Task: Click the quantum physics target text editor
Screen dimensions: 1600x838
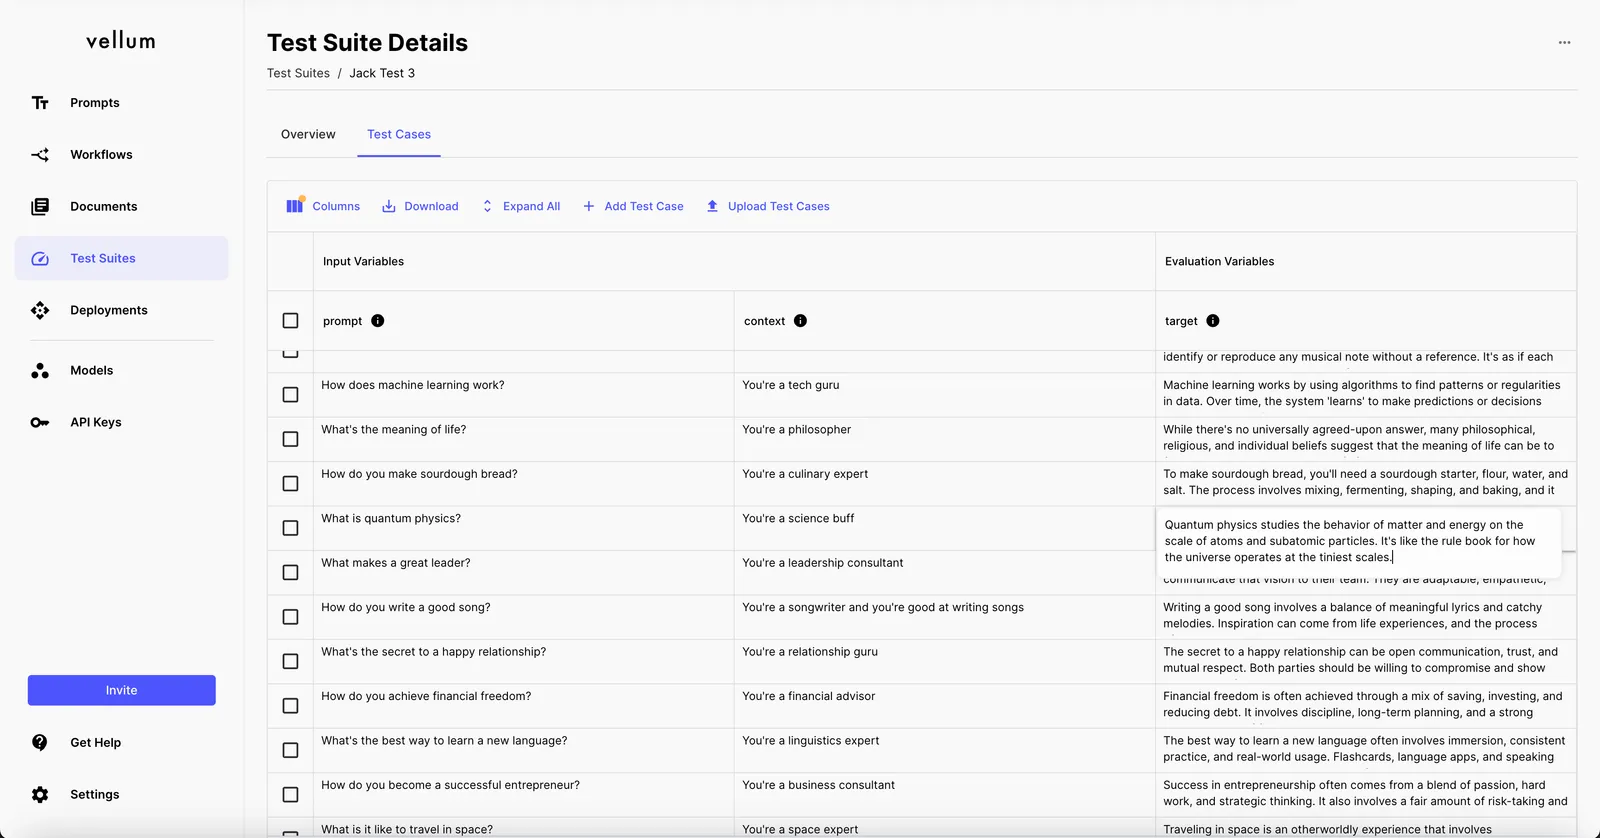Action: (x=1359, y=542)
